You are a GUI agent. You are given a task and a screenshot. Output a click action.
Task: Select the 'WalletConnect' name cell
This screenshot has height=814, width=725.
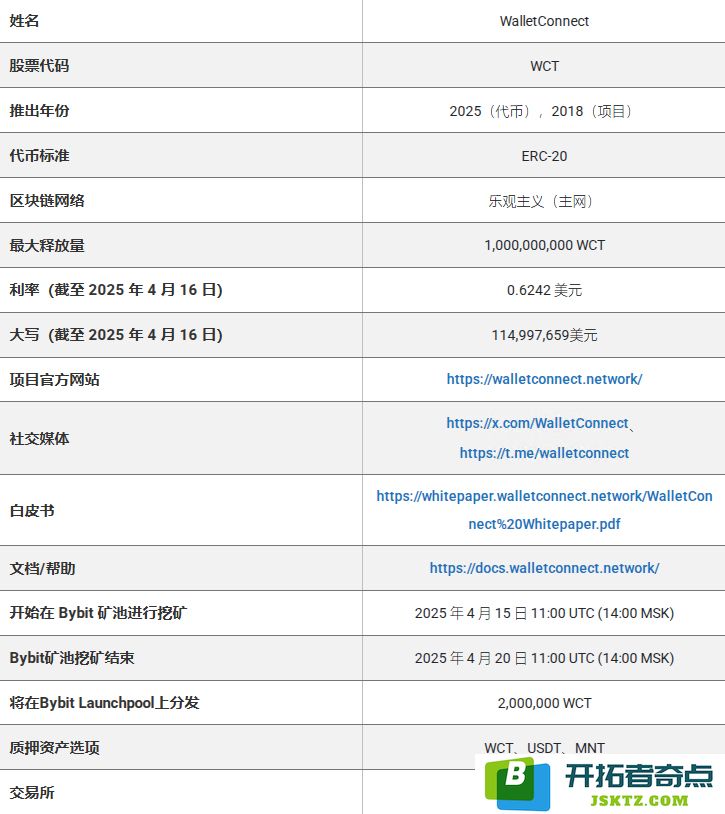click(544, 21)
